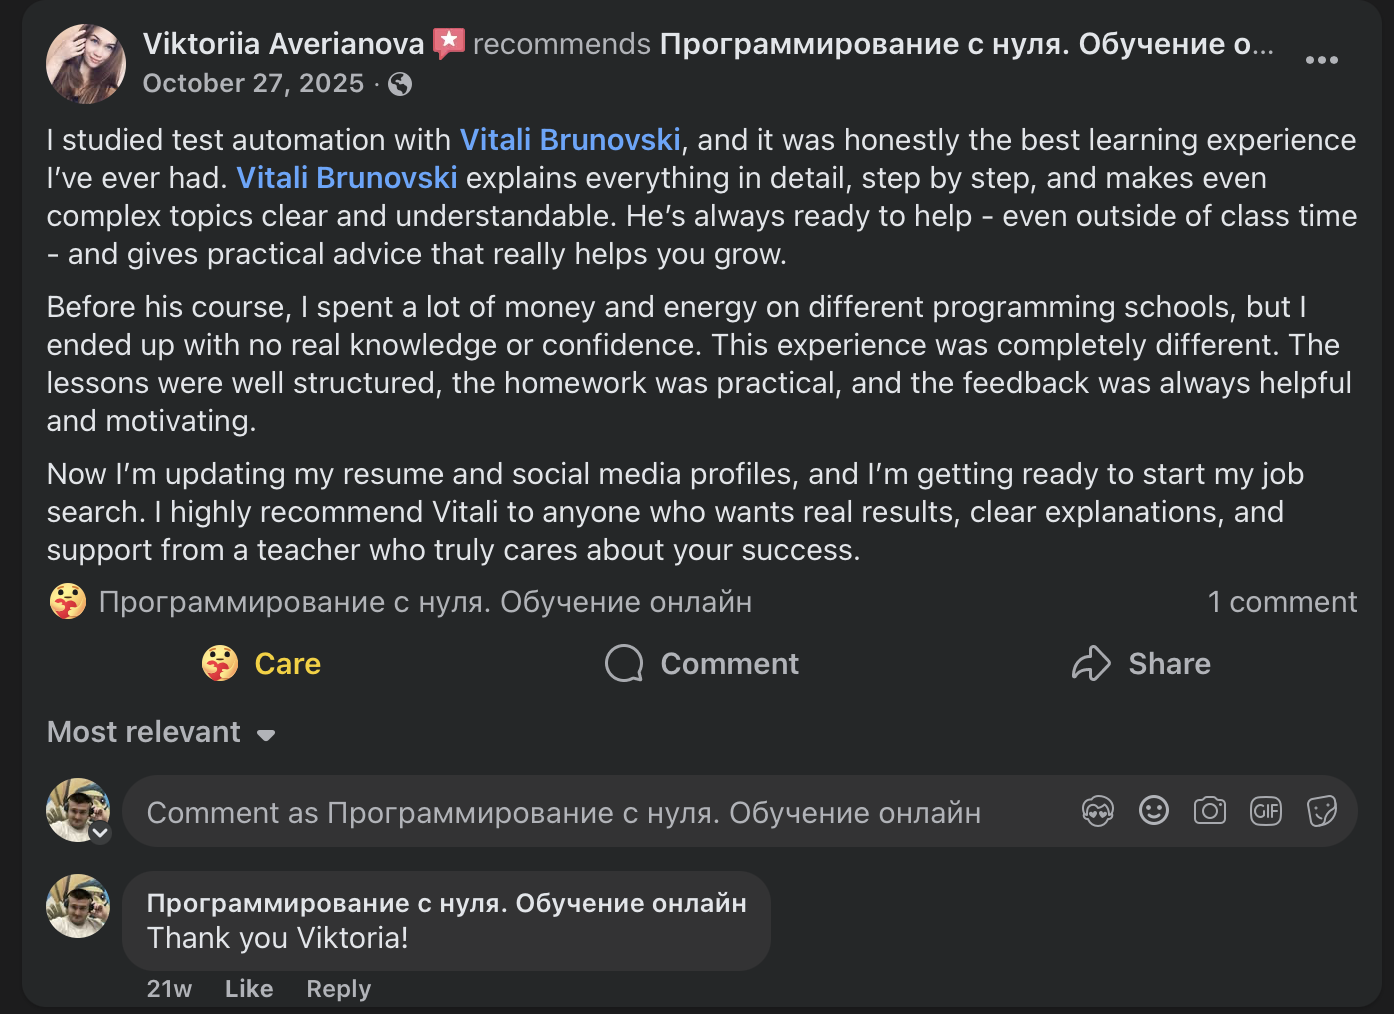Open Vitali Brunovski's profile link
The width and height of the screenshot is (1394, 1014).
(569, 140)
